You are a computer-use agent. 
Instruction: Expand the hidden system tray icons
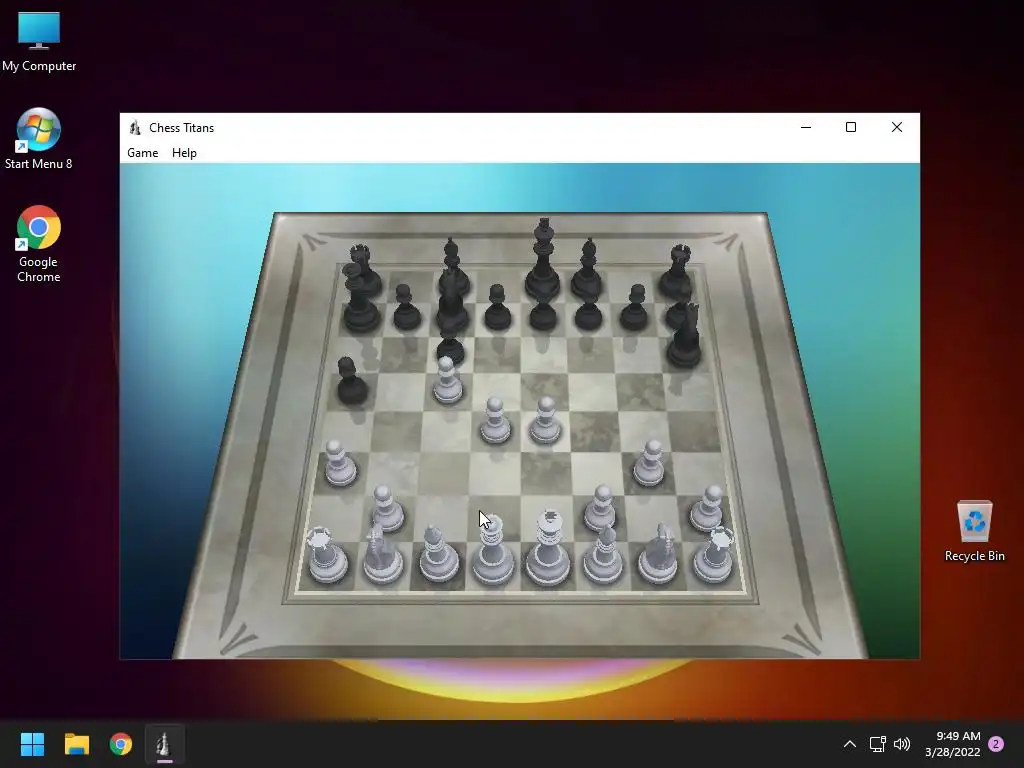click(x=850, y=744)
